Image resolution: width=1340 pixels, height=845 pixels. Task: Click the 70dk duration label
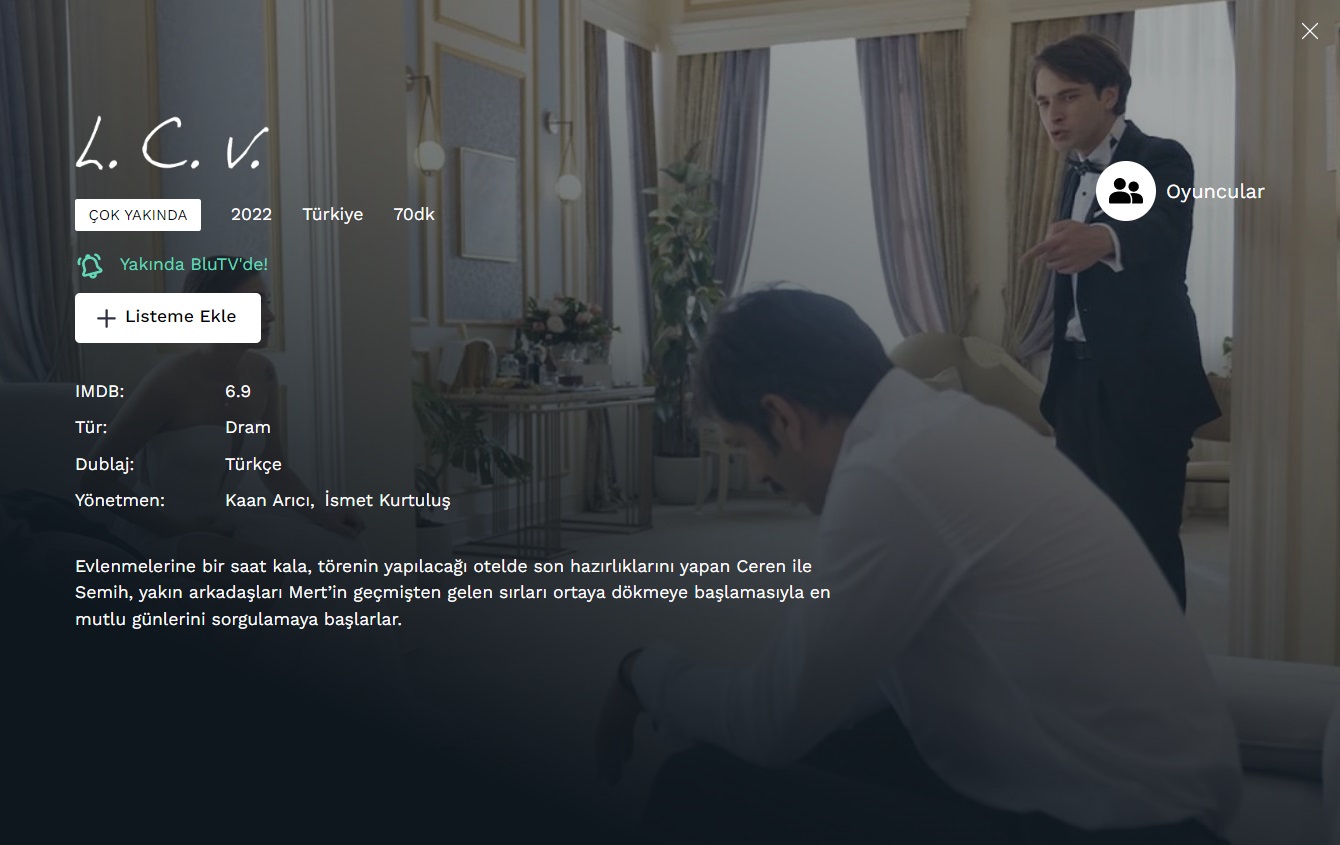(x=414, y=214)
